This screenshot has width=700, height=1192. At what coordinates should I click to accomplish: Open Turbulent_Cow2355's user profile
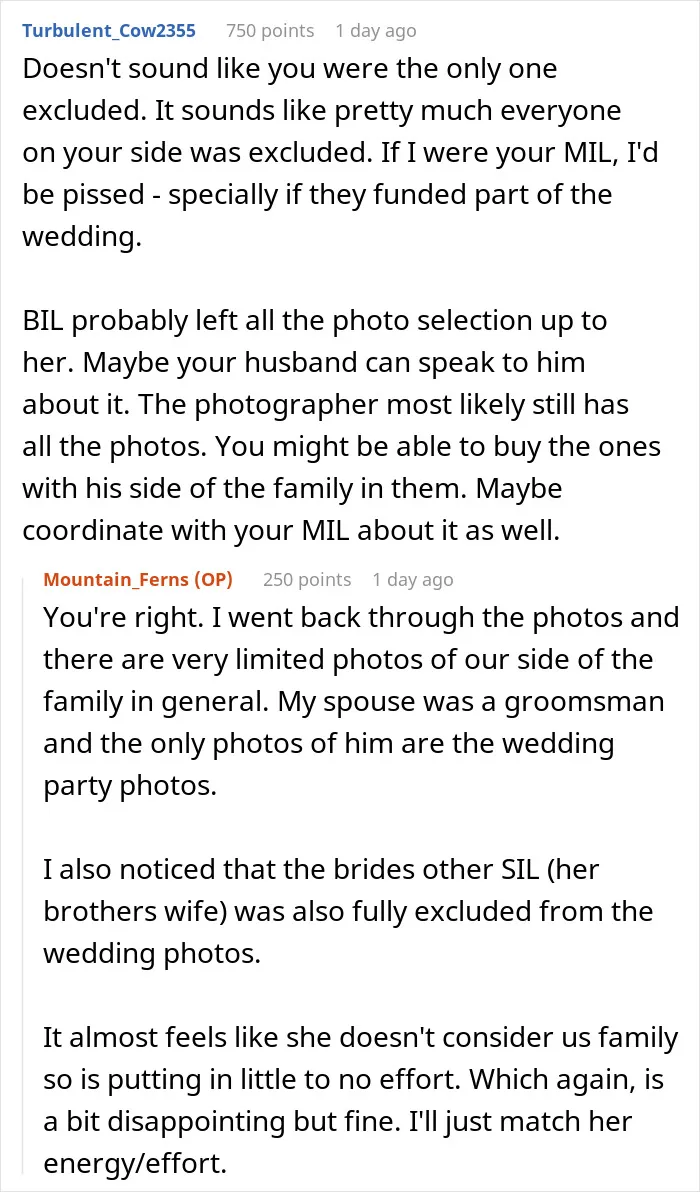click(x=109, y=30)
